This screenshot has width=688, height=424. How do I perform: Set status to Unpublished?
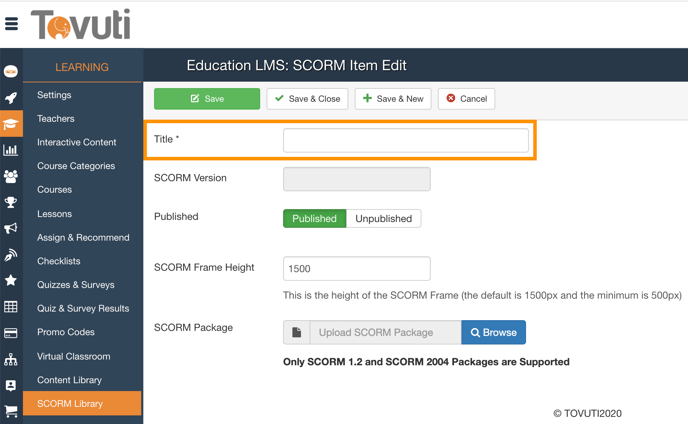[x=383, y=219]
